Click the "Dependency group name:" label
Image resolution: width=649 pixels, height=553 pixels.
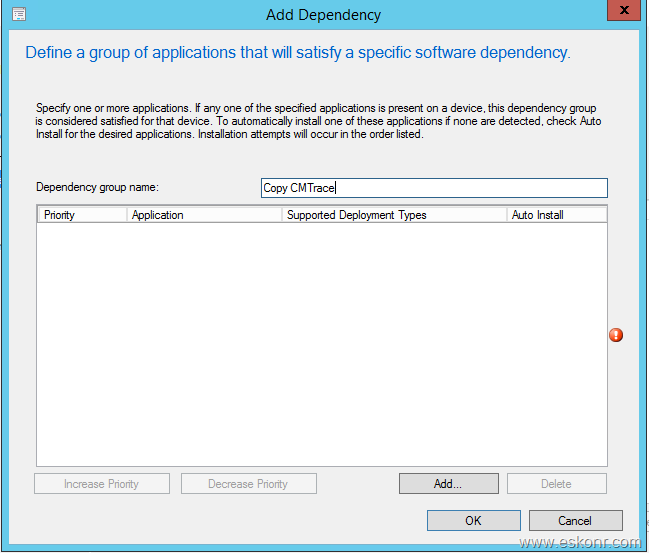(97, 187)
